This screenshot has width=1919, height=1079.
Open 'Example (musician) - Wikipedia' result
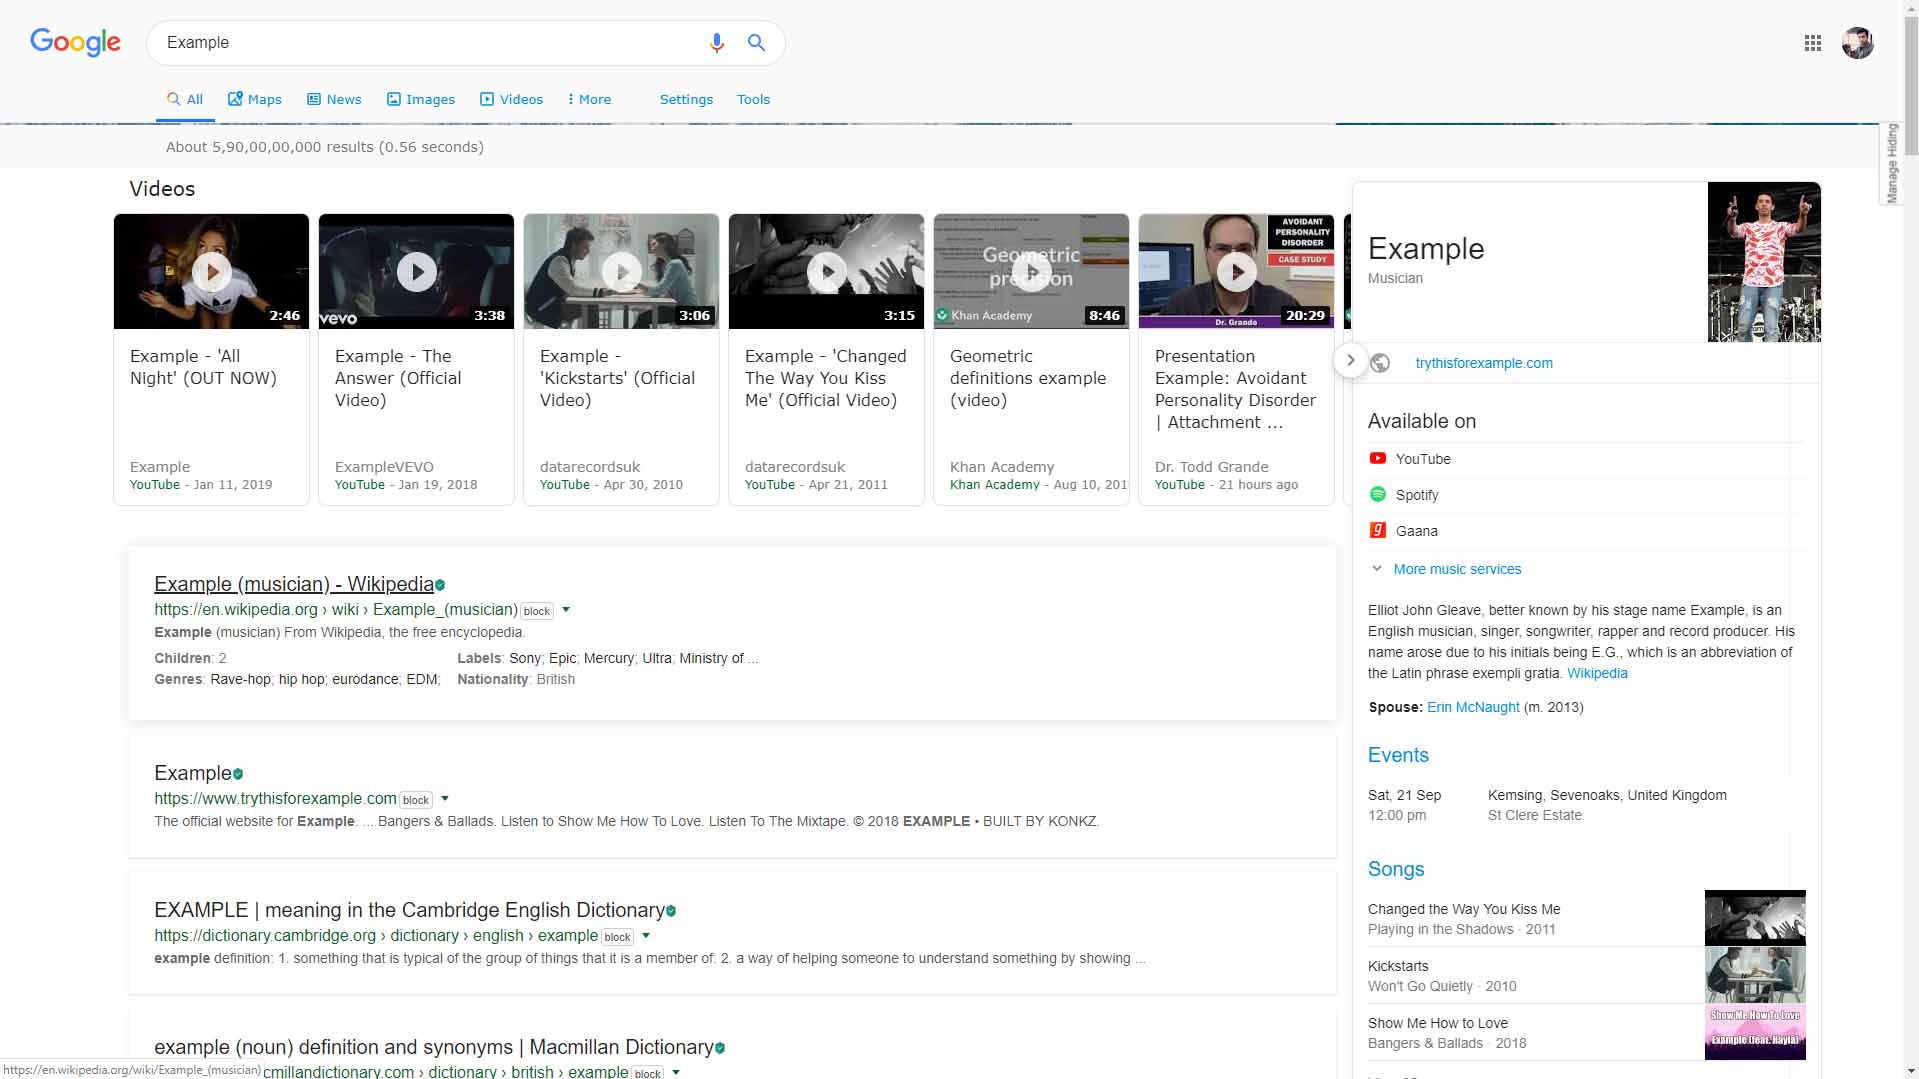click(x=294, y=584)
